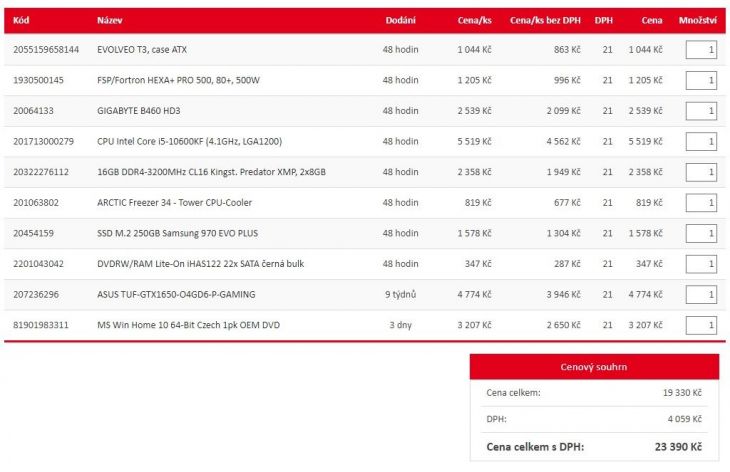Set quantity for EVOLVEO T3 case ATX
Viewport: 730px width, 472px height.
click(x=701, y=50)
